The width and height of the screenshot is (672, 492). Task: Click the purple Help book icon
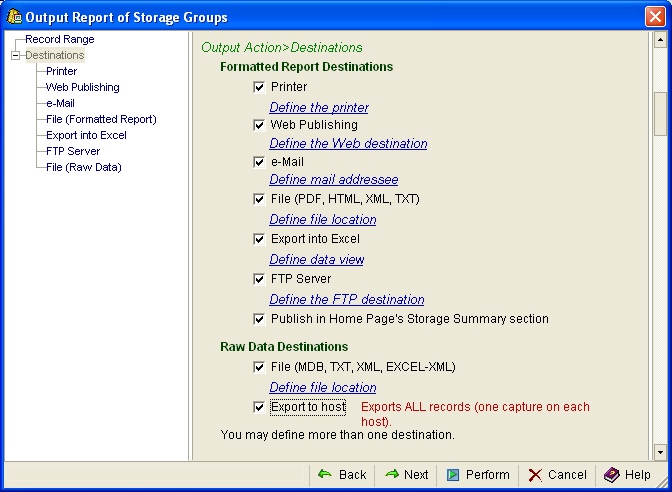pos(612,475)
